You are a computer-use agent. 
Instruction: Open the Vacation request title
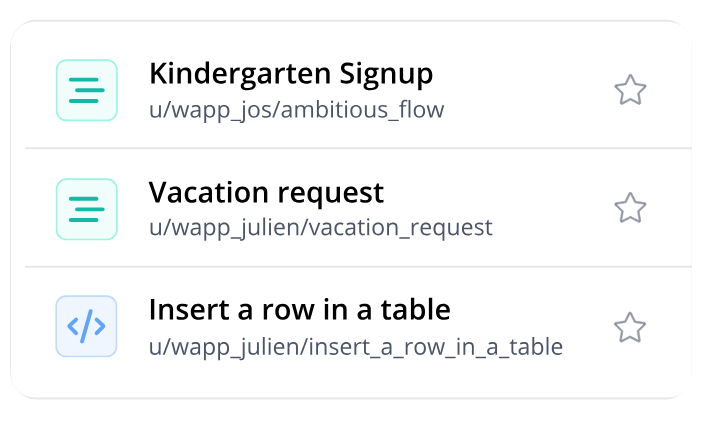tap(266, 192)
